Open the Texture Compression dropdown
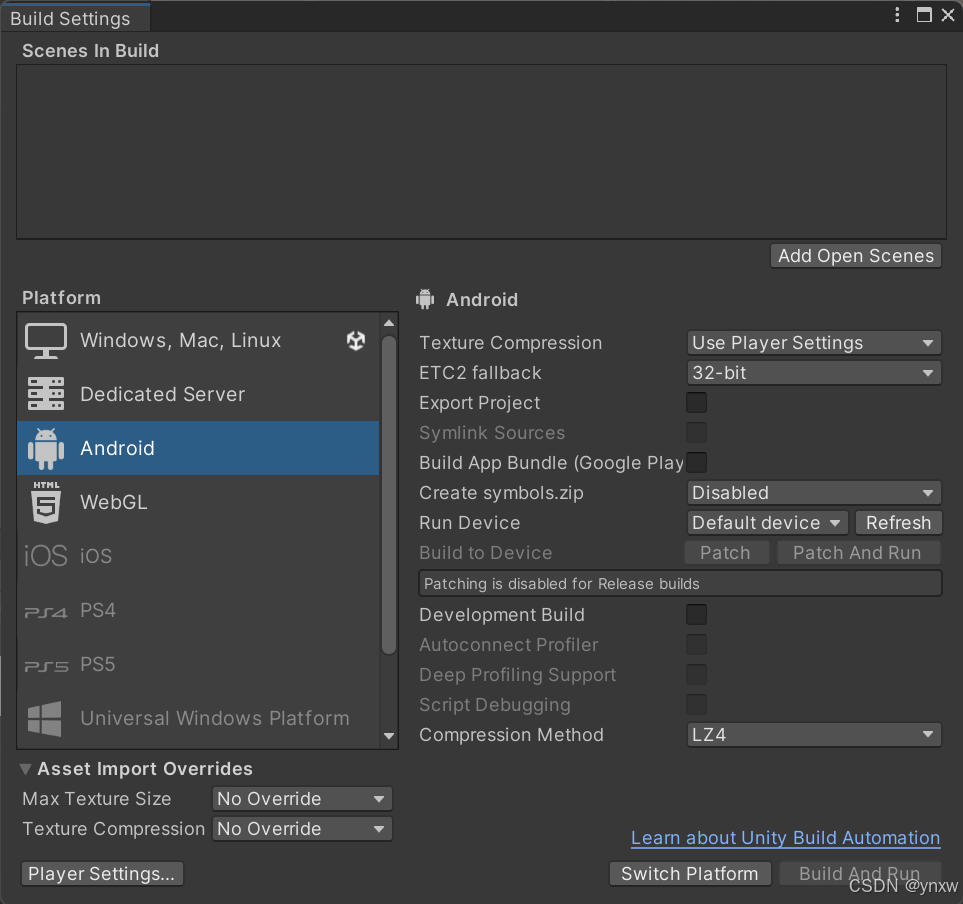This screenshot has width=963, height=904. [813, 342]
